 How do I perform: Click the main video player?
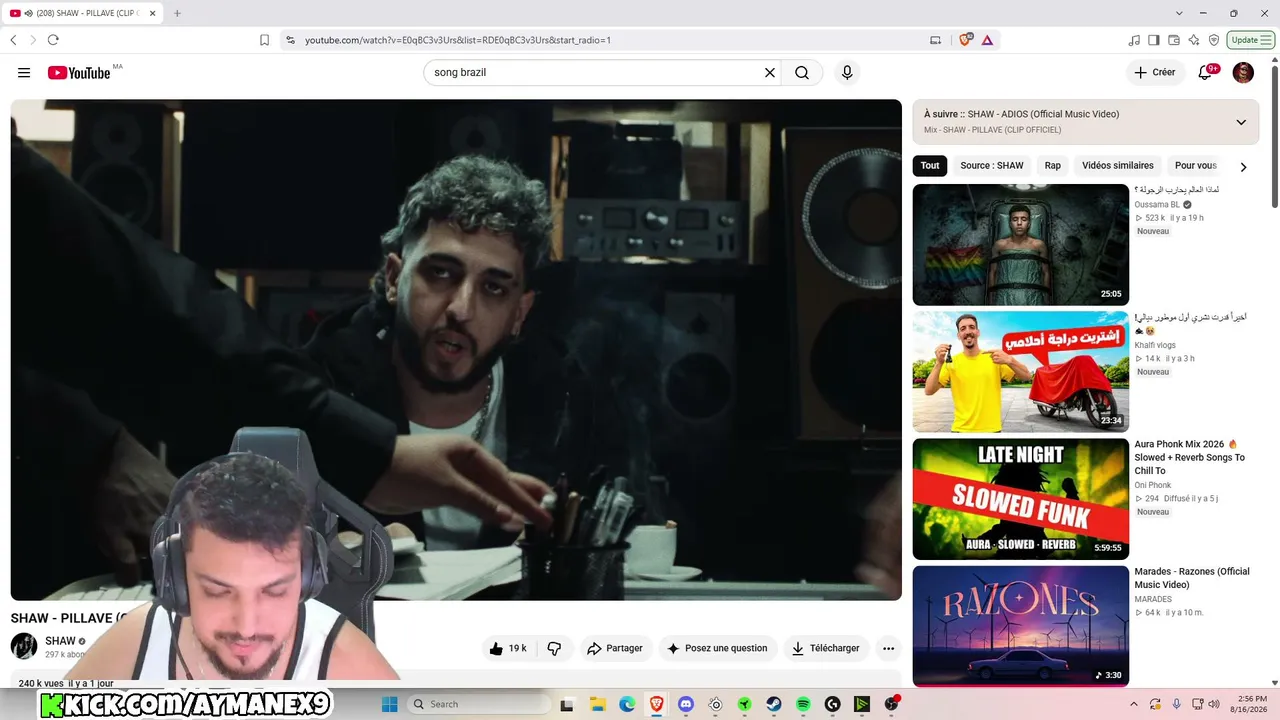[x=456, y=349]
